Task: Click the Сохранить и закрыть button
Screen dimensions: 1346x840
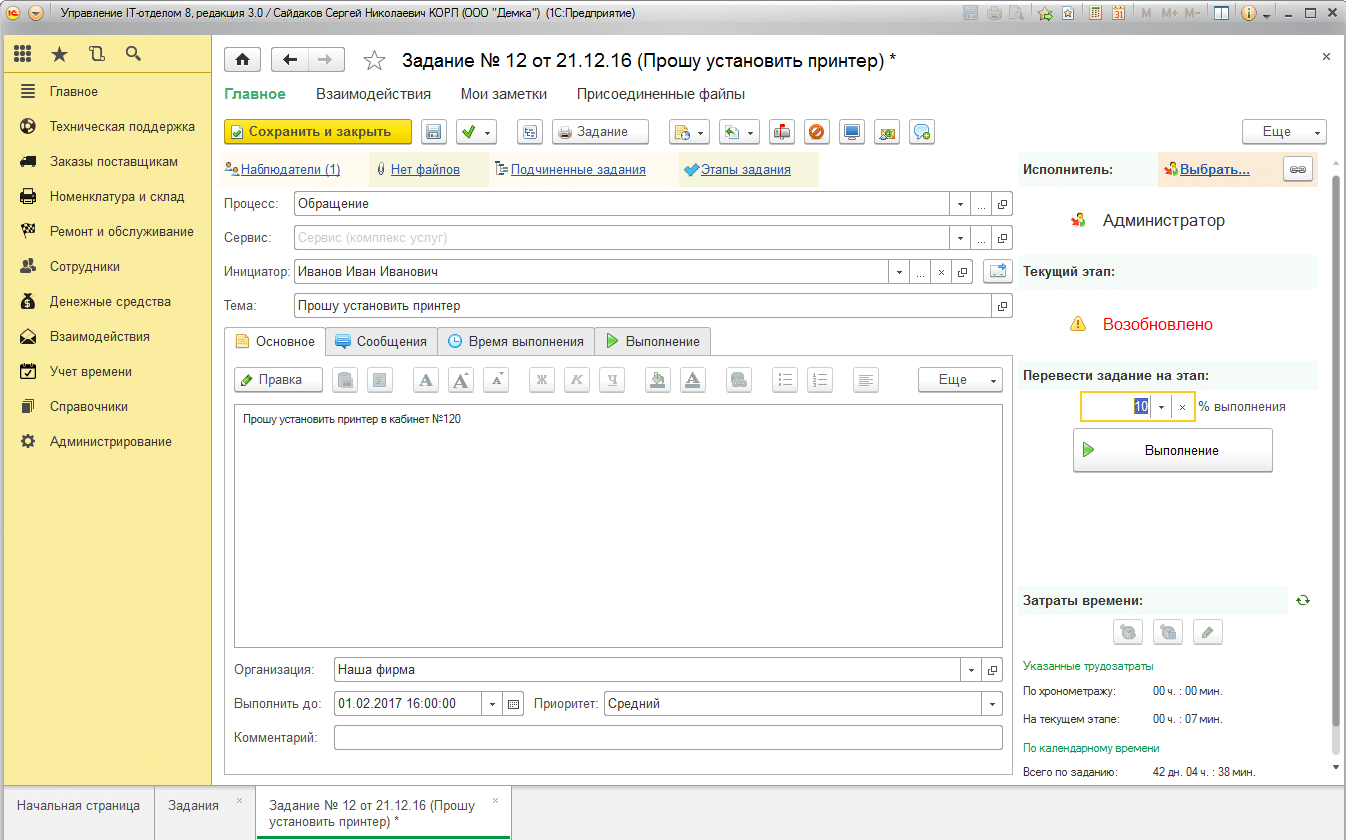Action: coord(318,132)
